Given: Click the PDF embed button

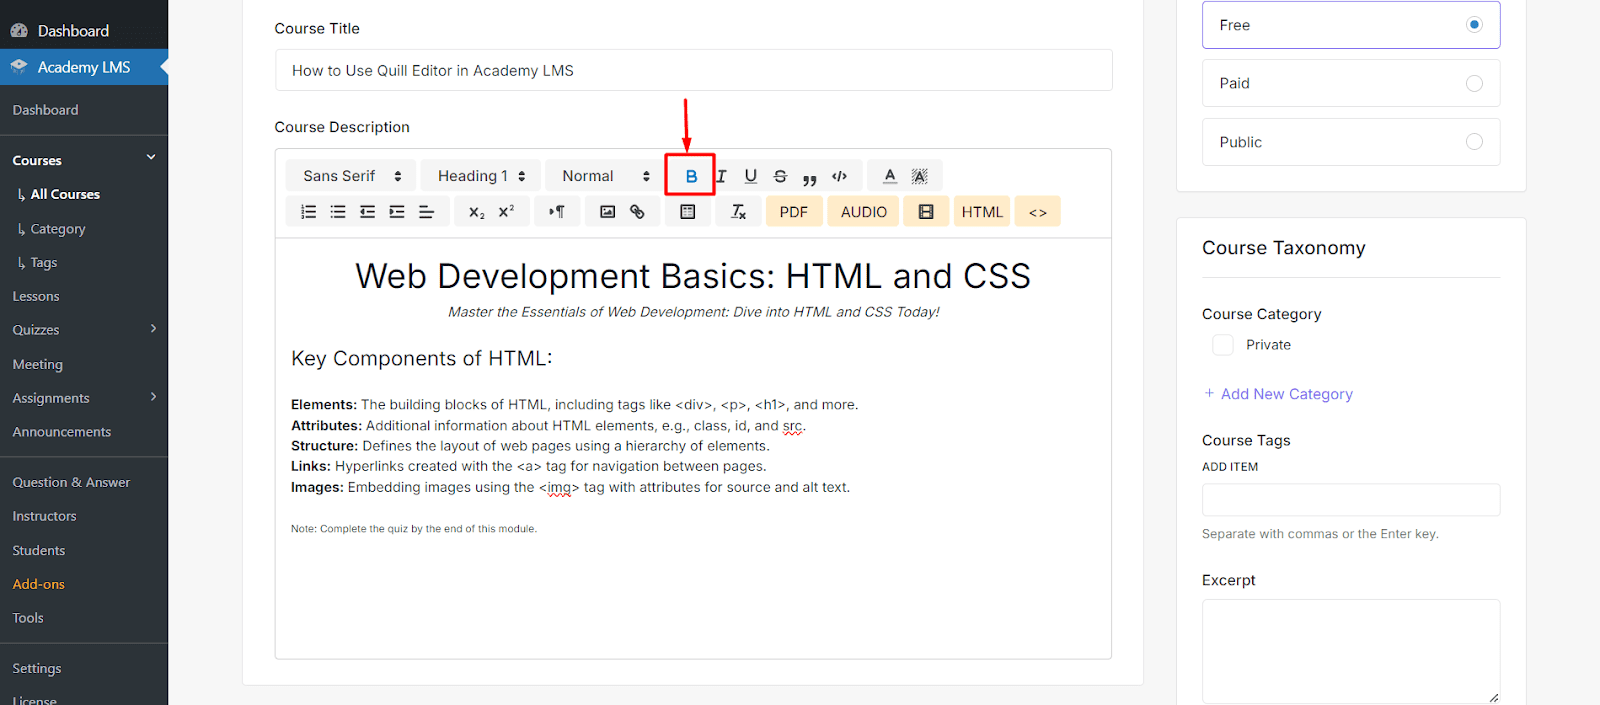Looking at the screenshot, I should (x=793, y=212).
